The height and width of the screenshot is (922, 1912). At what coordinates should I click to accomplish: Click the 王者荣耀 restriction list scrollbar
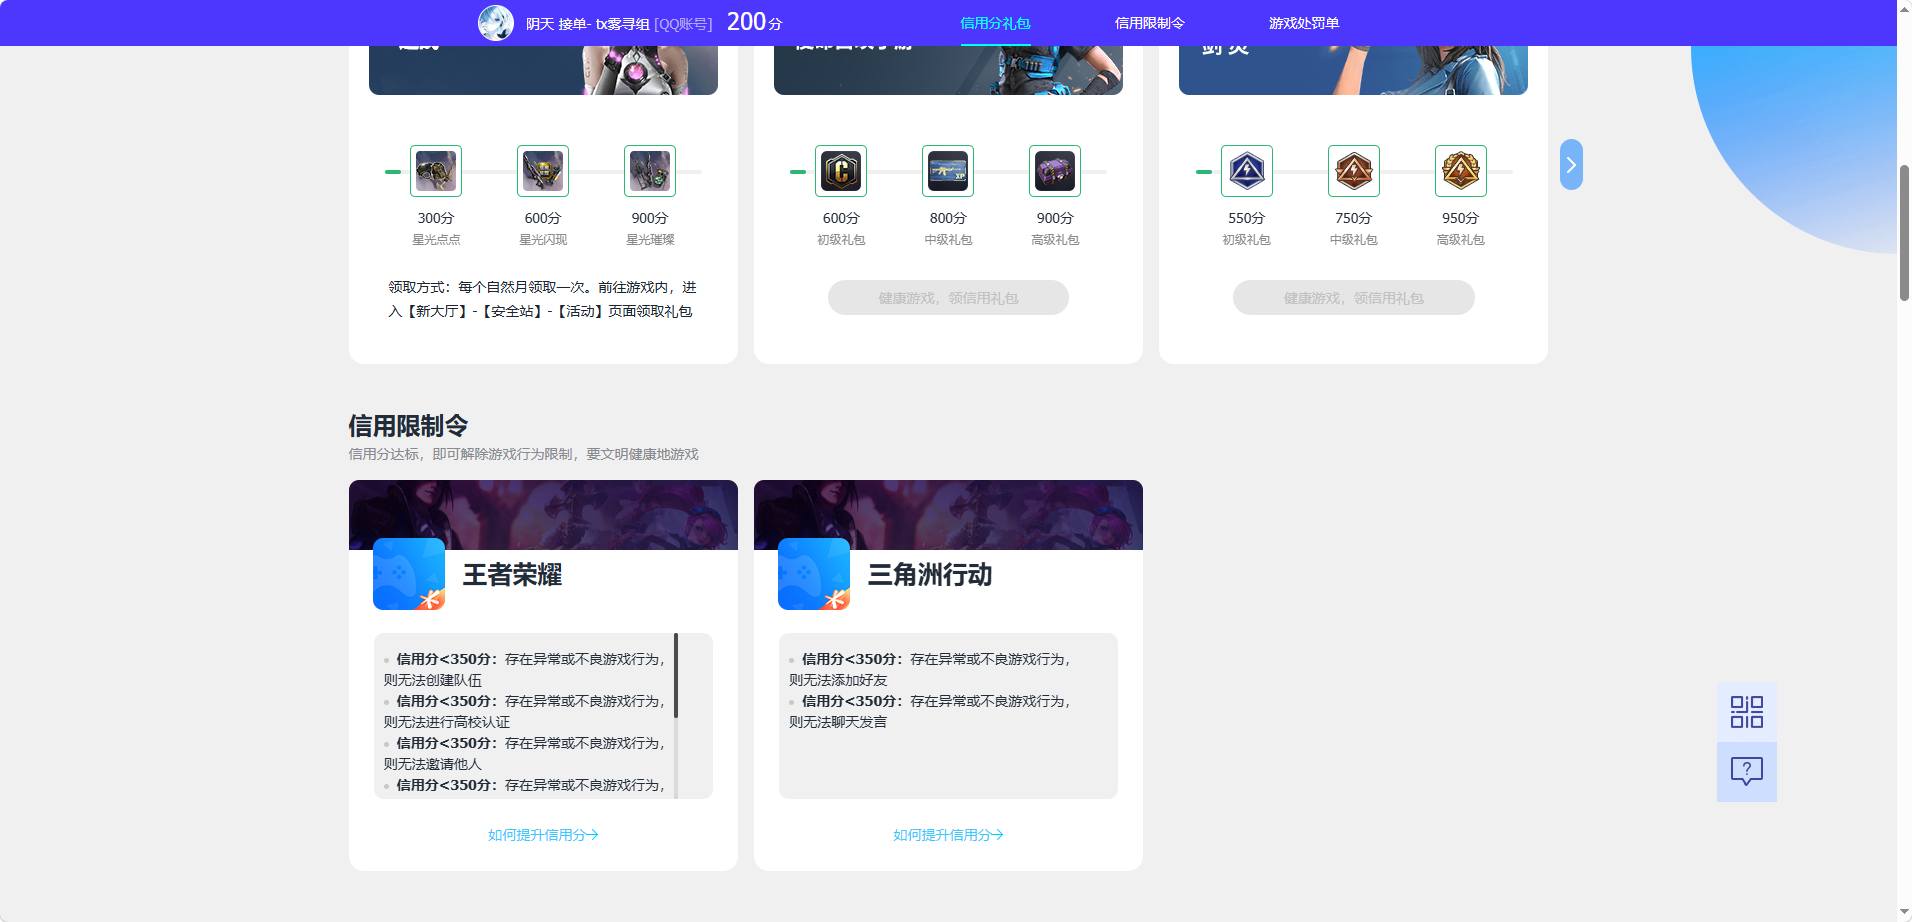click(676, 675)
